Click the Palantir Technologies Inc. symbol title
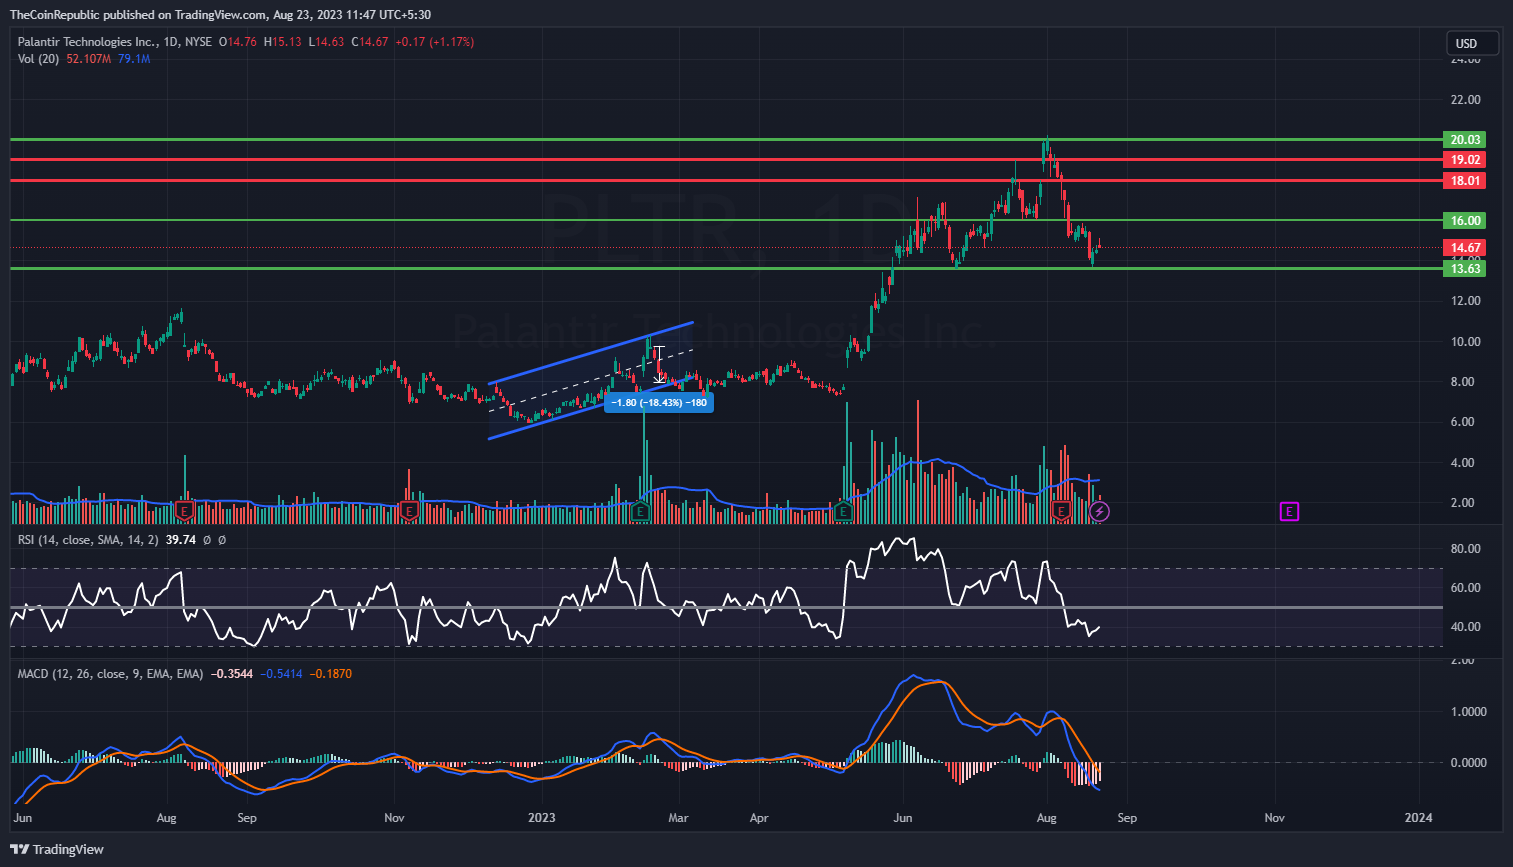1513x867 pixels. coord(88,42)
